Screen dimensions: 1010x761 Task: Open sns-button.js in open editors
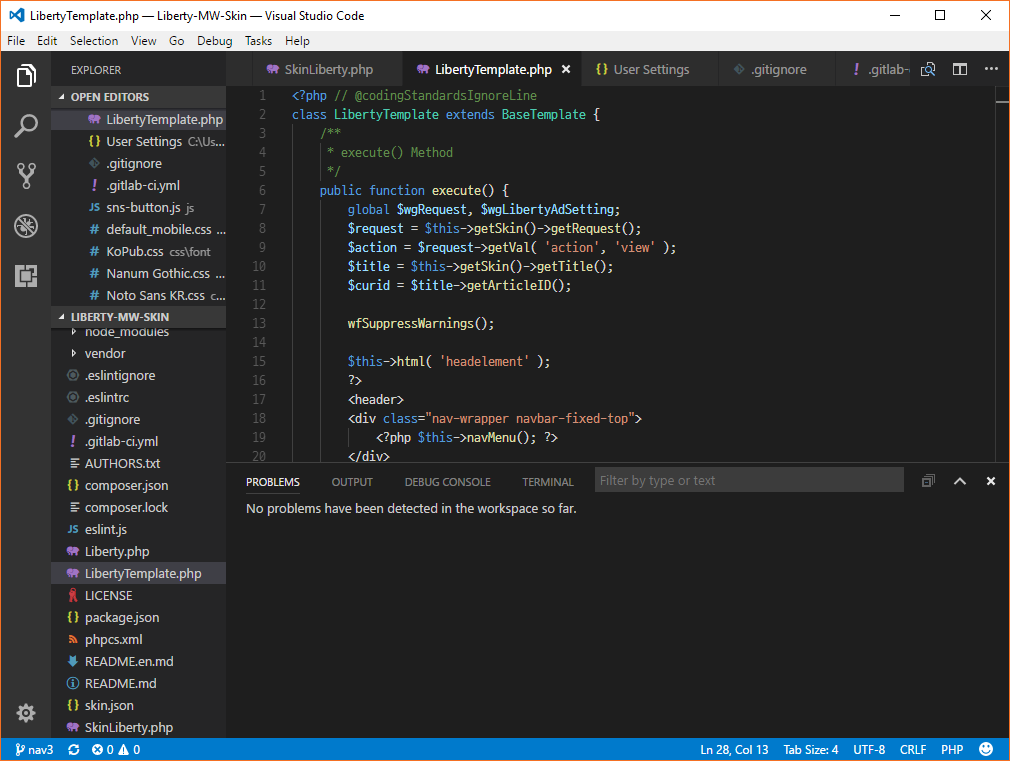click(138, 207)
